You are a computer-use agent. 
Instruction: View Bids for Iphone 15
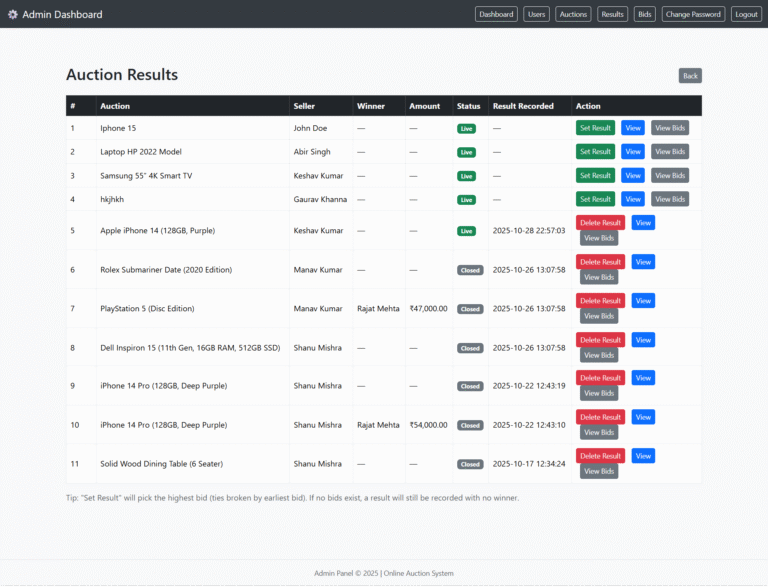tap(670, 128)
